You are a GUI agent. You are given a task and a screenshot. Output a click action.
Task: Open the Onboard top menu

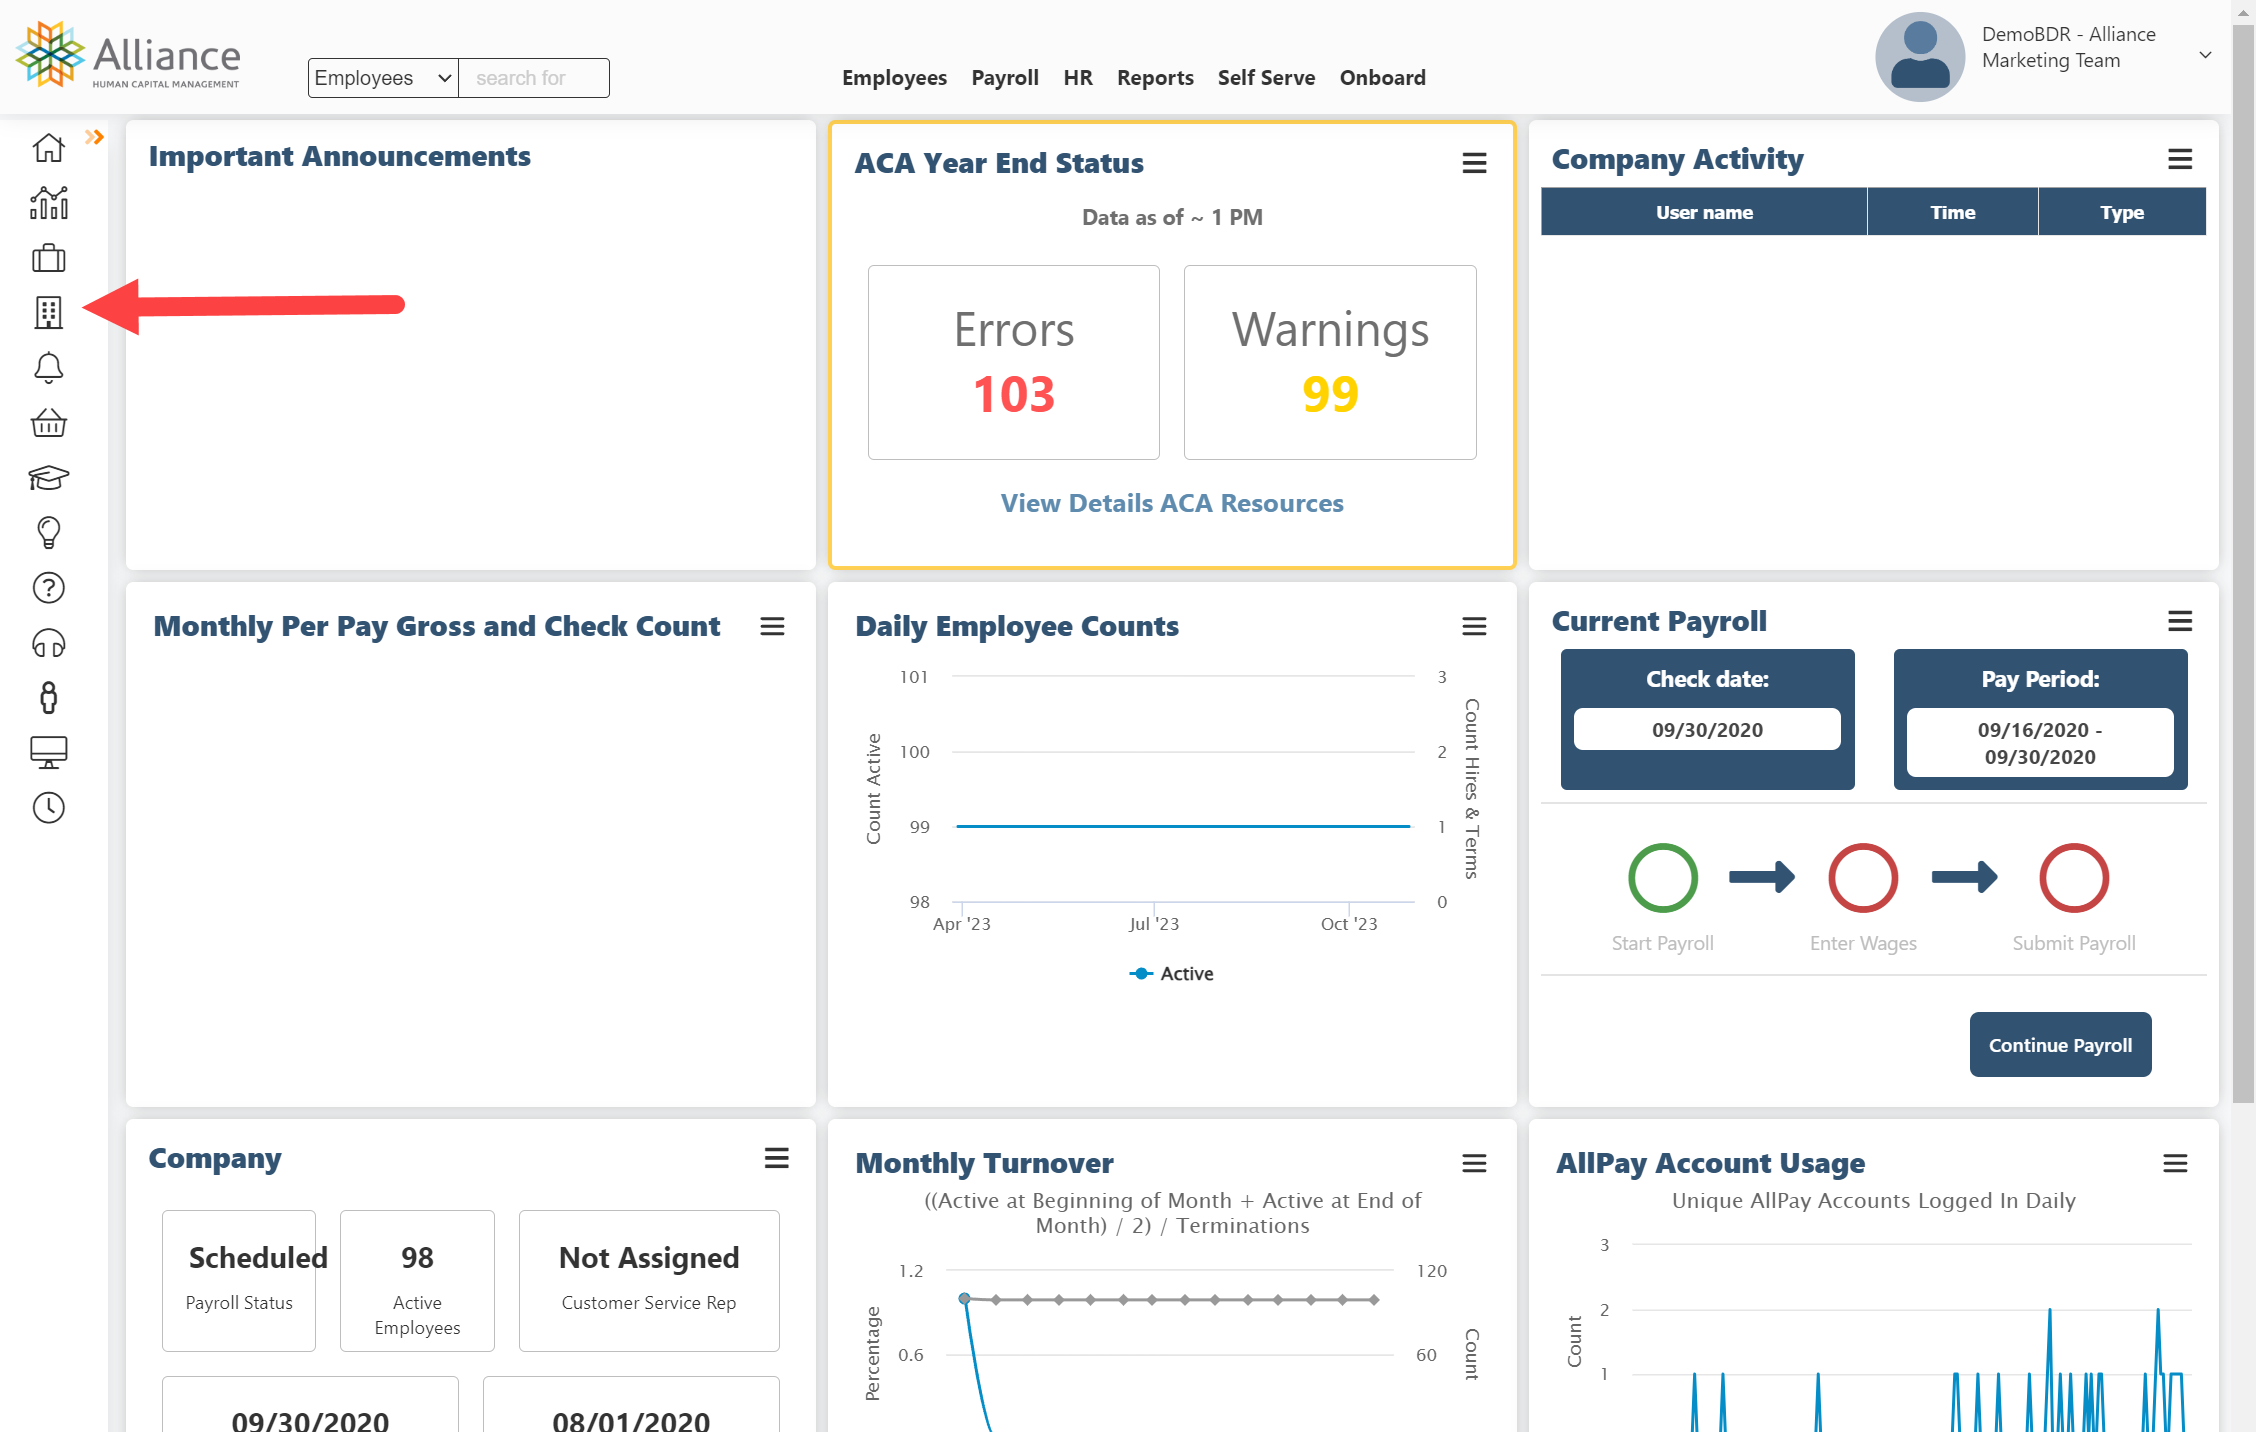click(1383, 78)
